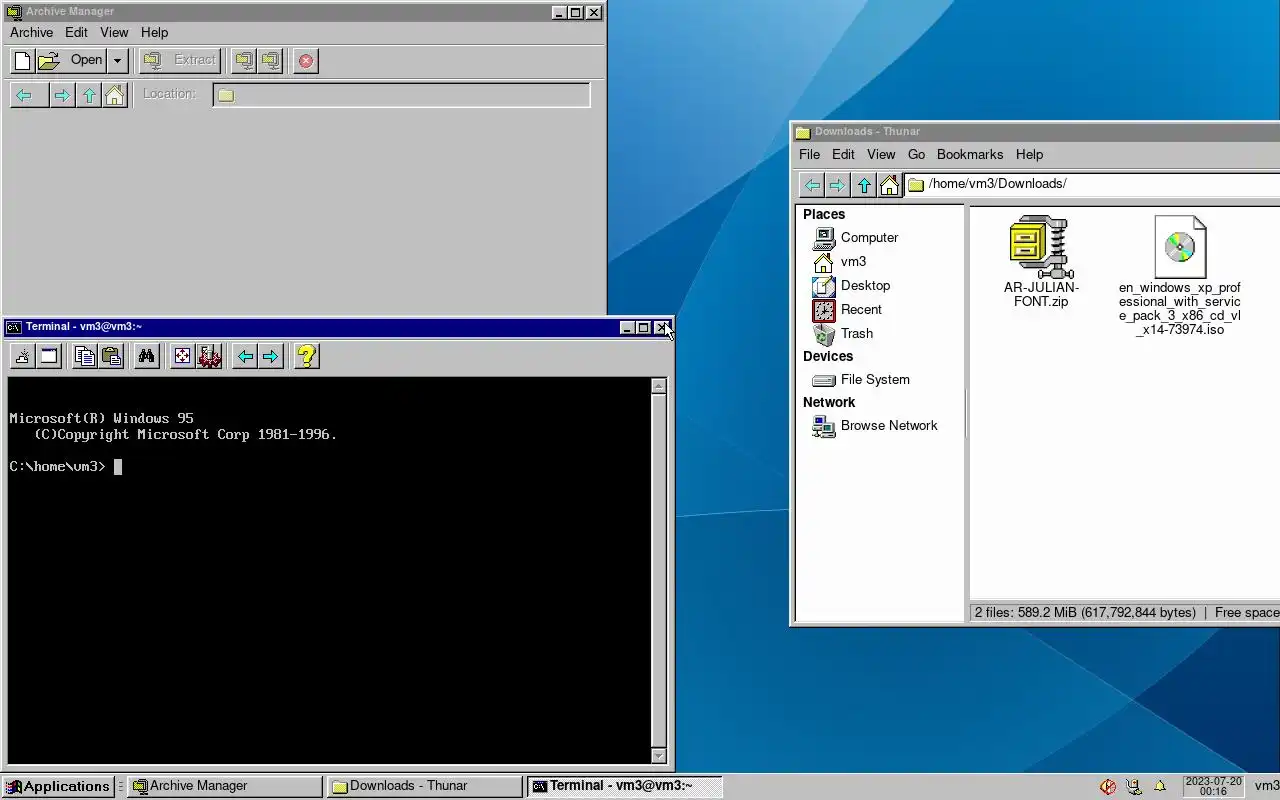
Task: Click the Paste icon in Terminal toolbar
Action: (x=111, y=356)
